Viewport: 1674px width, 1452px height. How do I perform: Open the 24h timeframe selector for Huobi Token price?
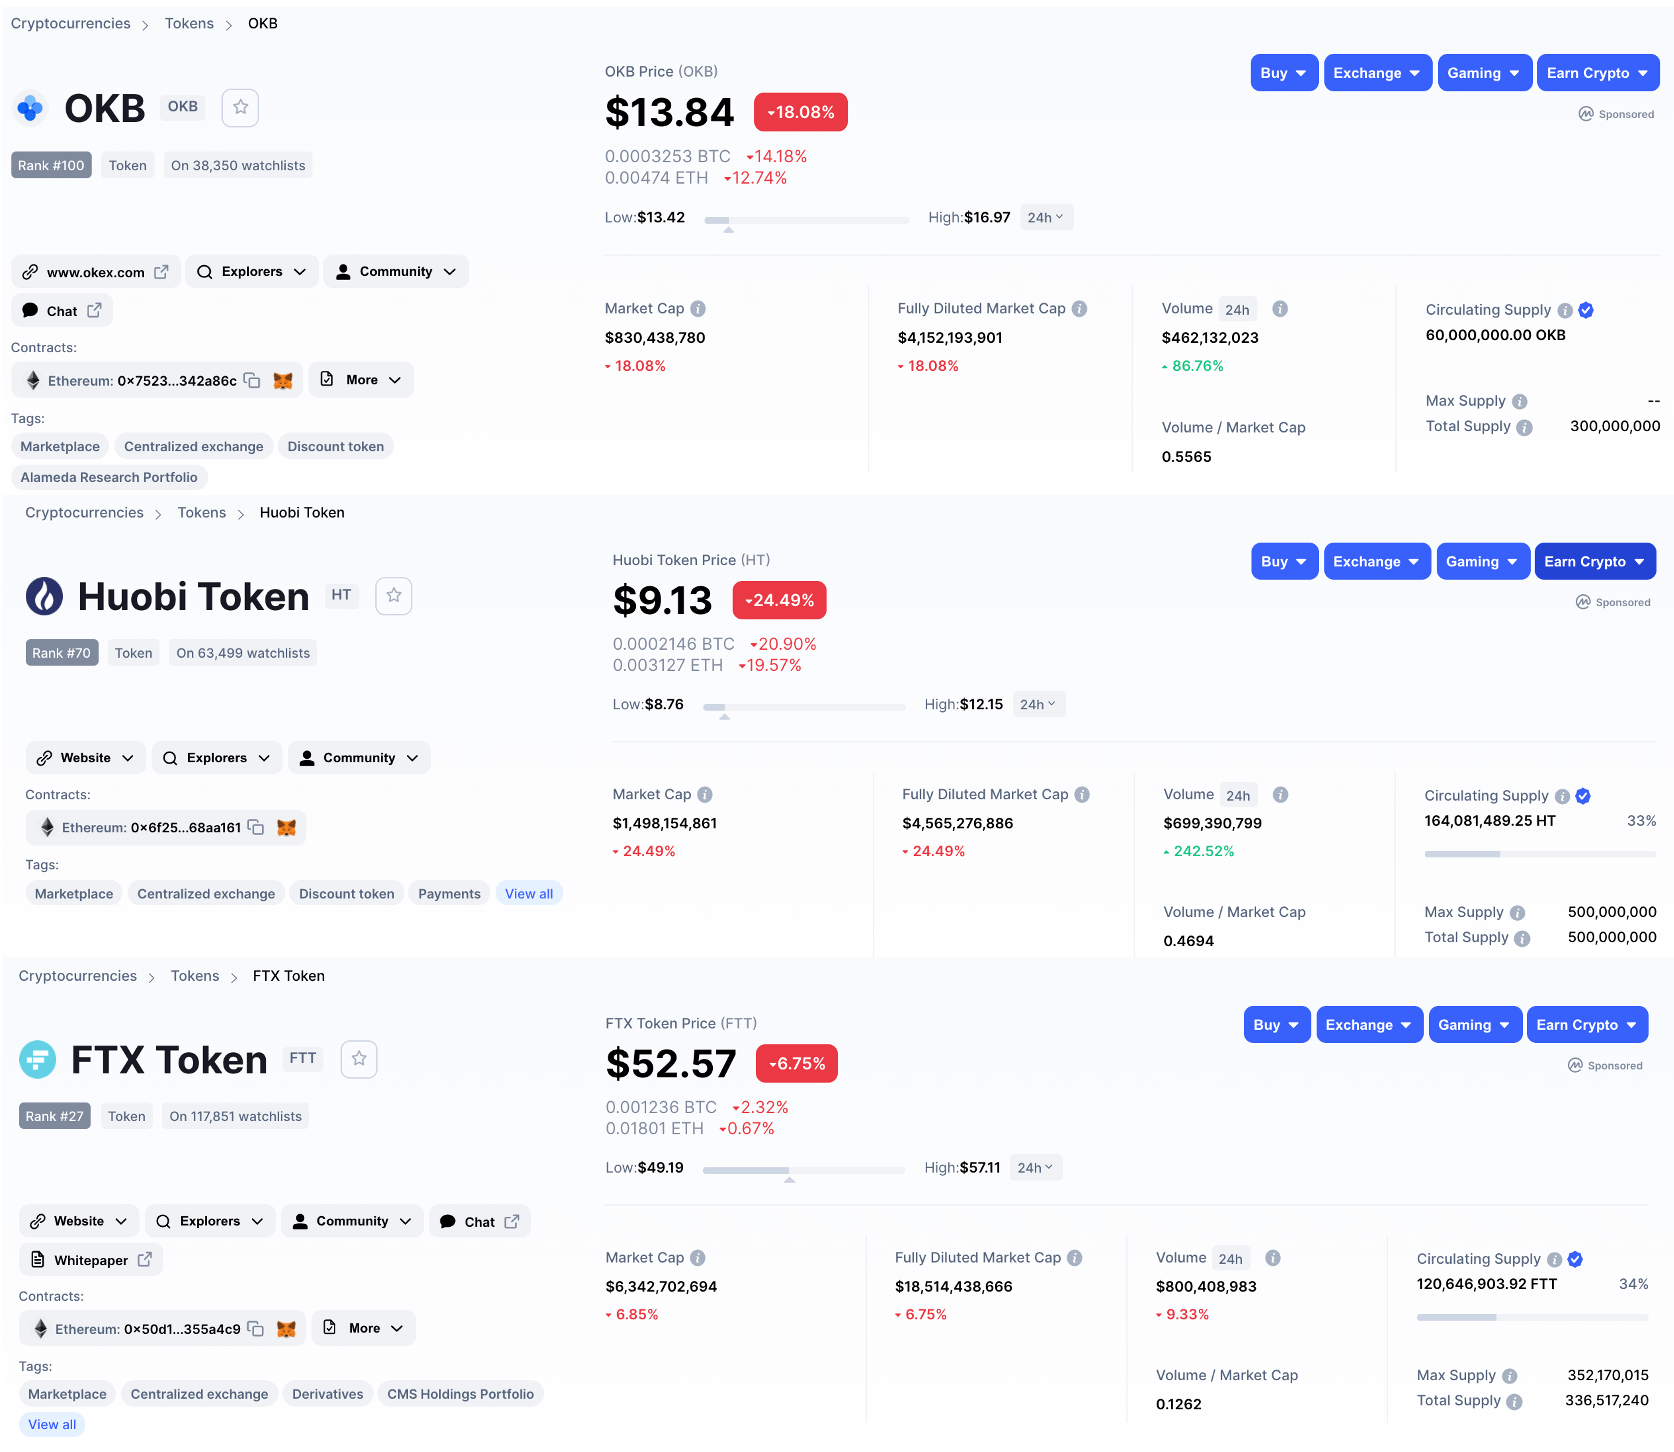click(x=1038, y=703)
